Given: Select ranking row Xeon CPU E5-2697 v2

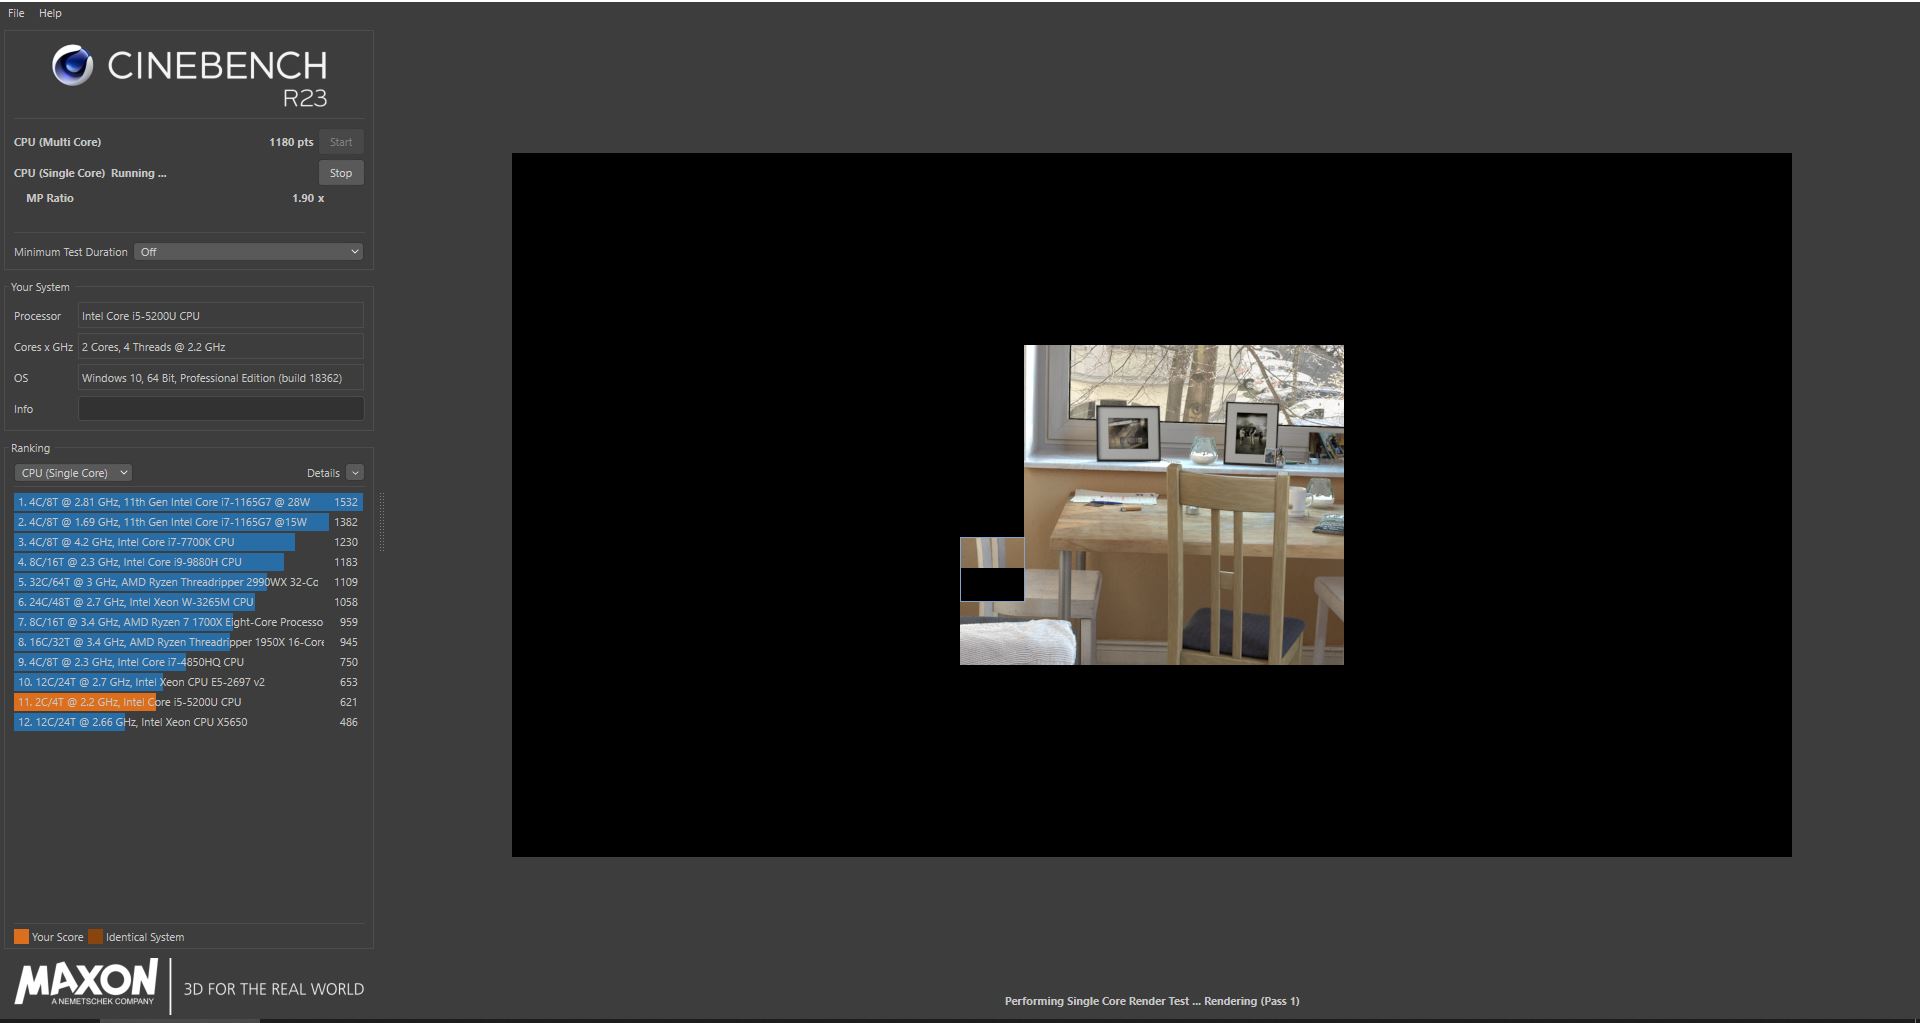Looking at the screenshot, I should point(188,682).
